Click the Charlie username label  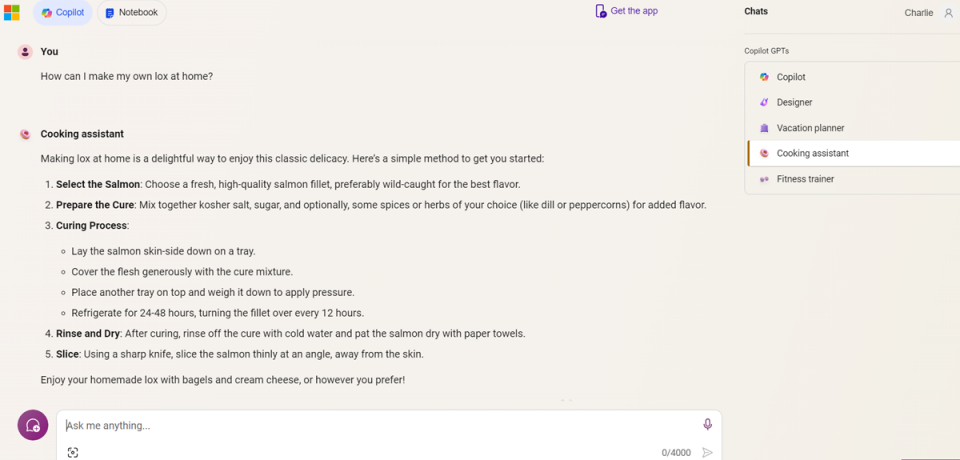918,13
